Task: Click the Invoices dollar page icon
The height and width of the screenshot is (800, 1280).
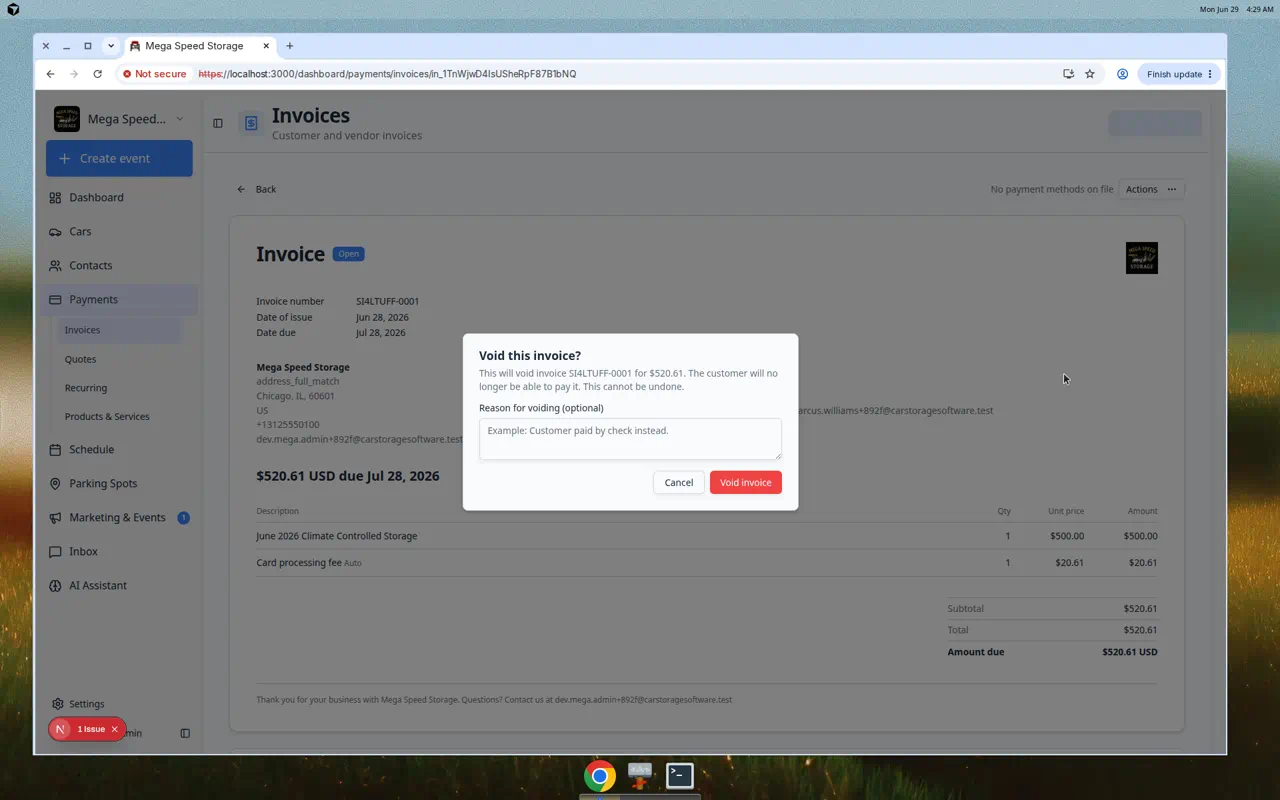Action: tap(251, 123)
